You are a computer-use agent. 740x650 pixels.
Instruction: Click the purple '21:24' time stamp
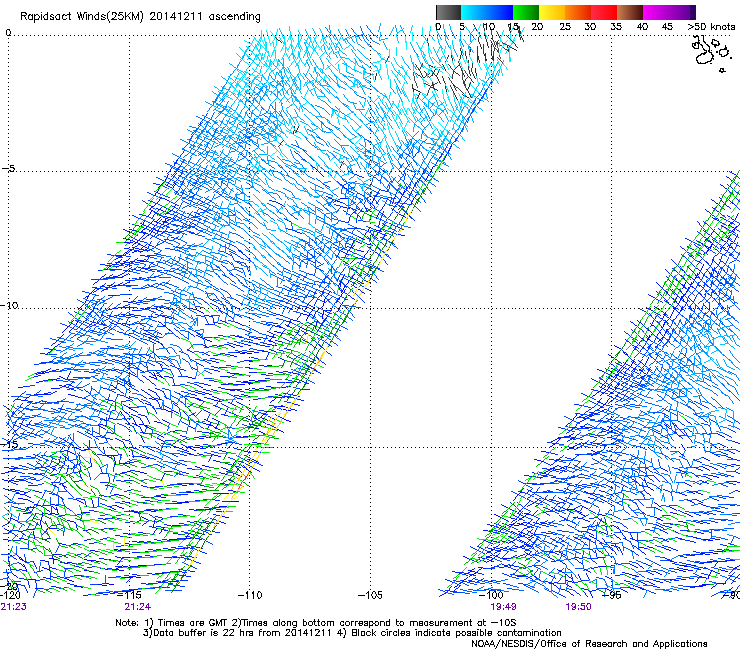[138, 606]
